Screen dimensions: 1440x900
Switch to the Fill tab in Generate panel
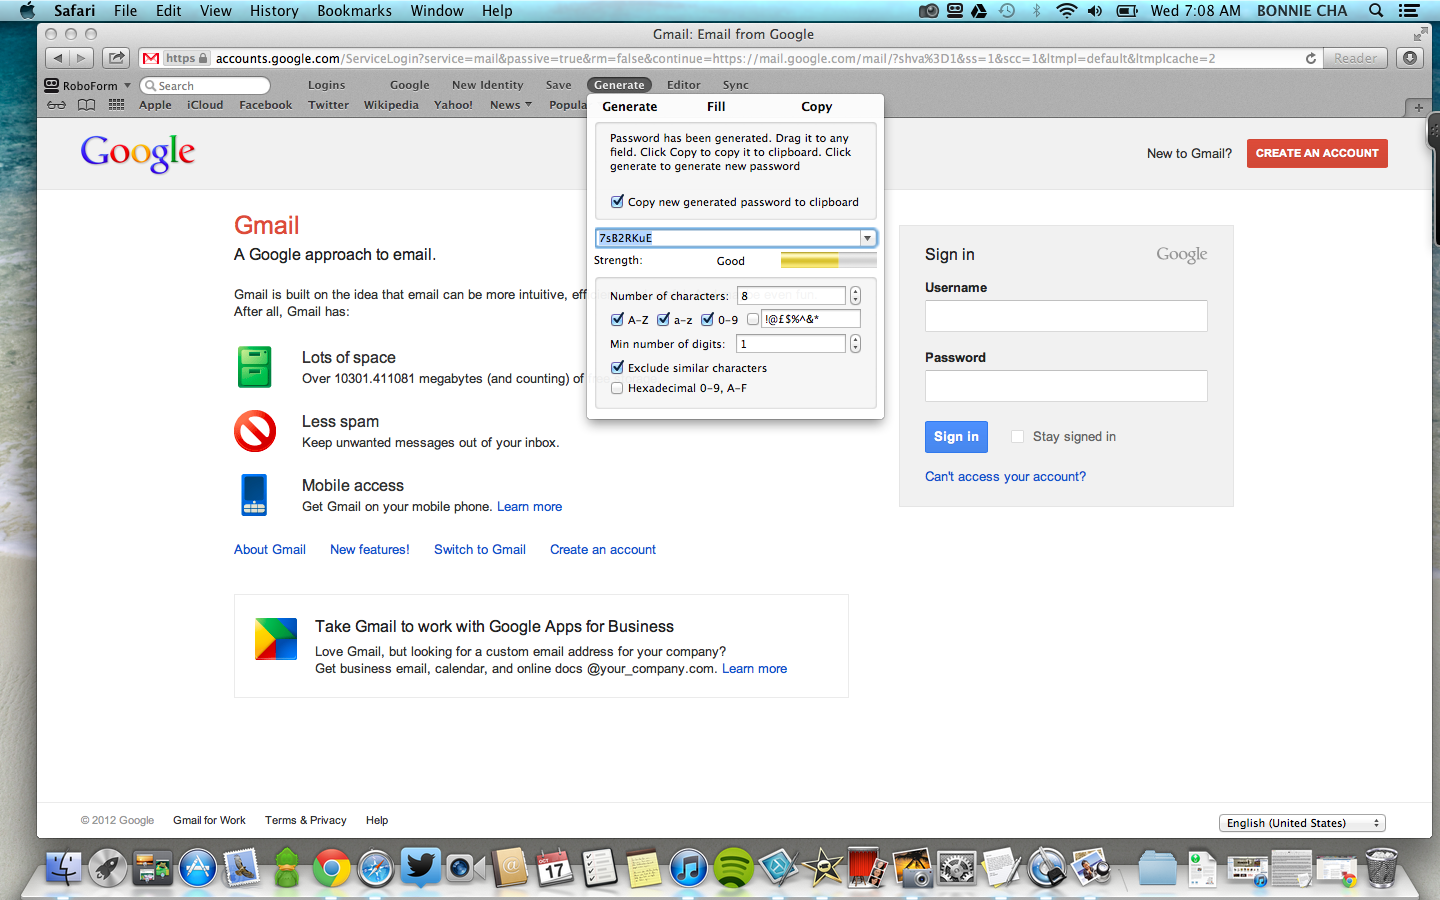click(716, 106)
